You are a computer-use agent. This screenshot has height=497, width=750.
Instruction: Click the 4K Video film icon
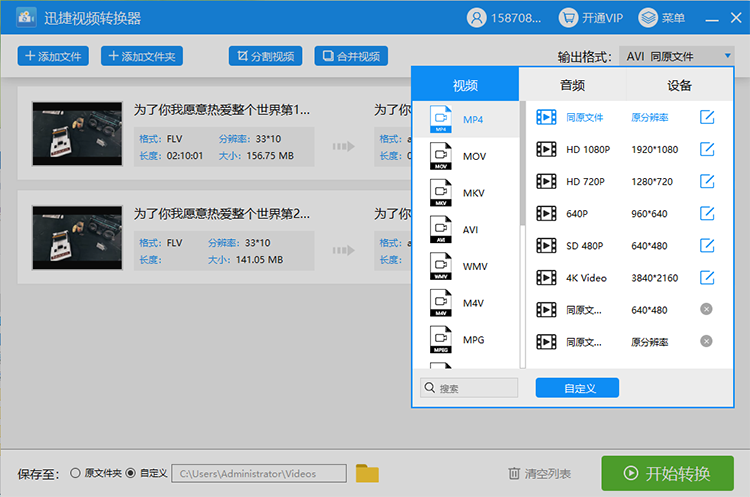click(546, 277)
